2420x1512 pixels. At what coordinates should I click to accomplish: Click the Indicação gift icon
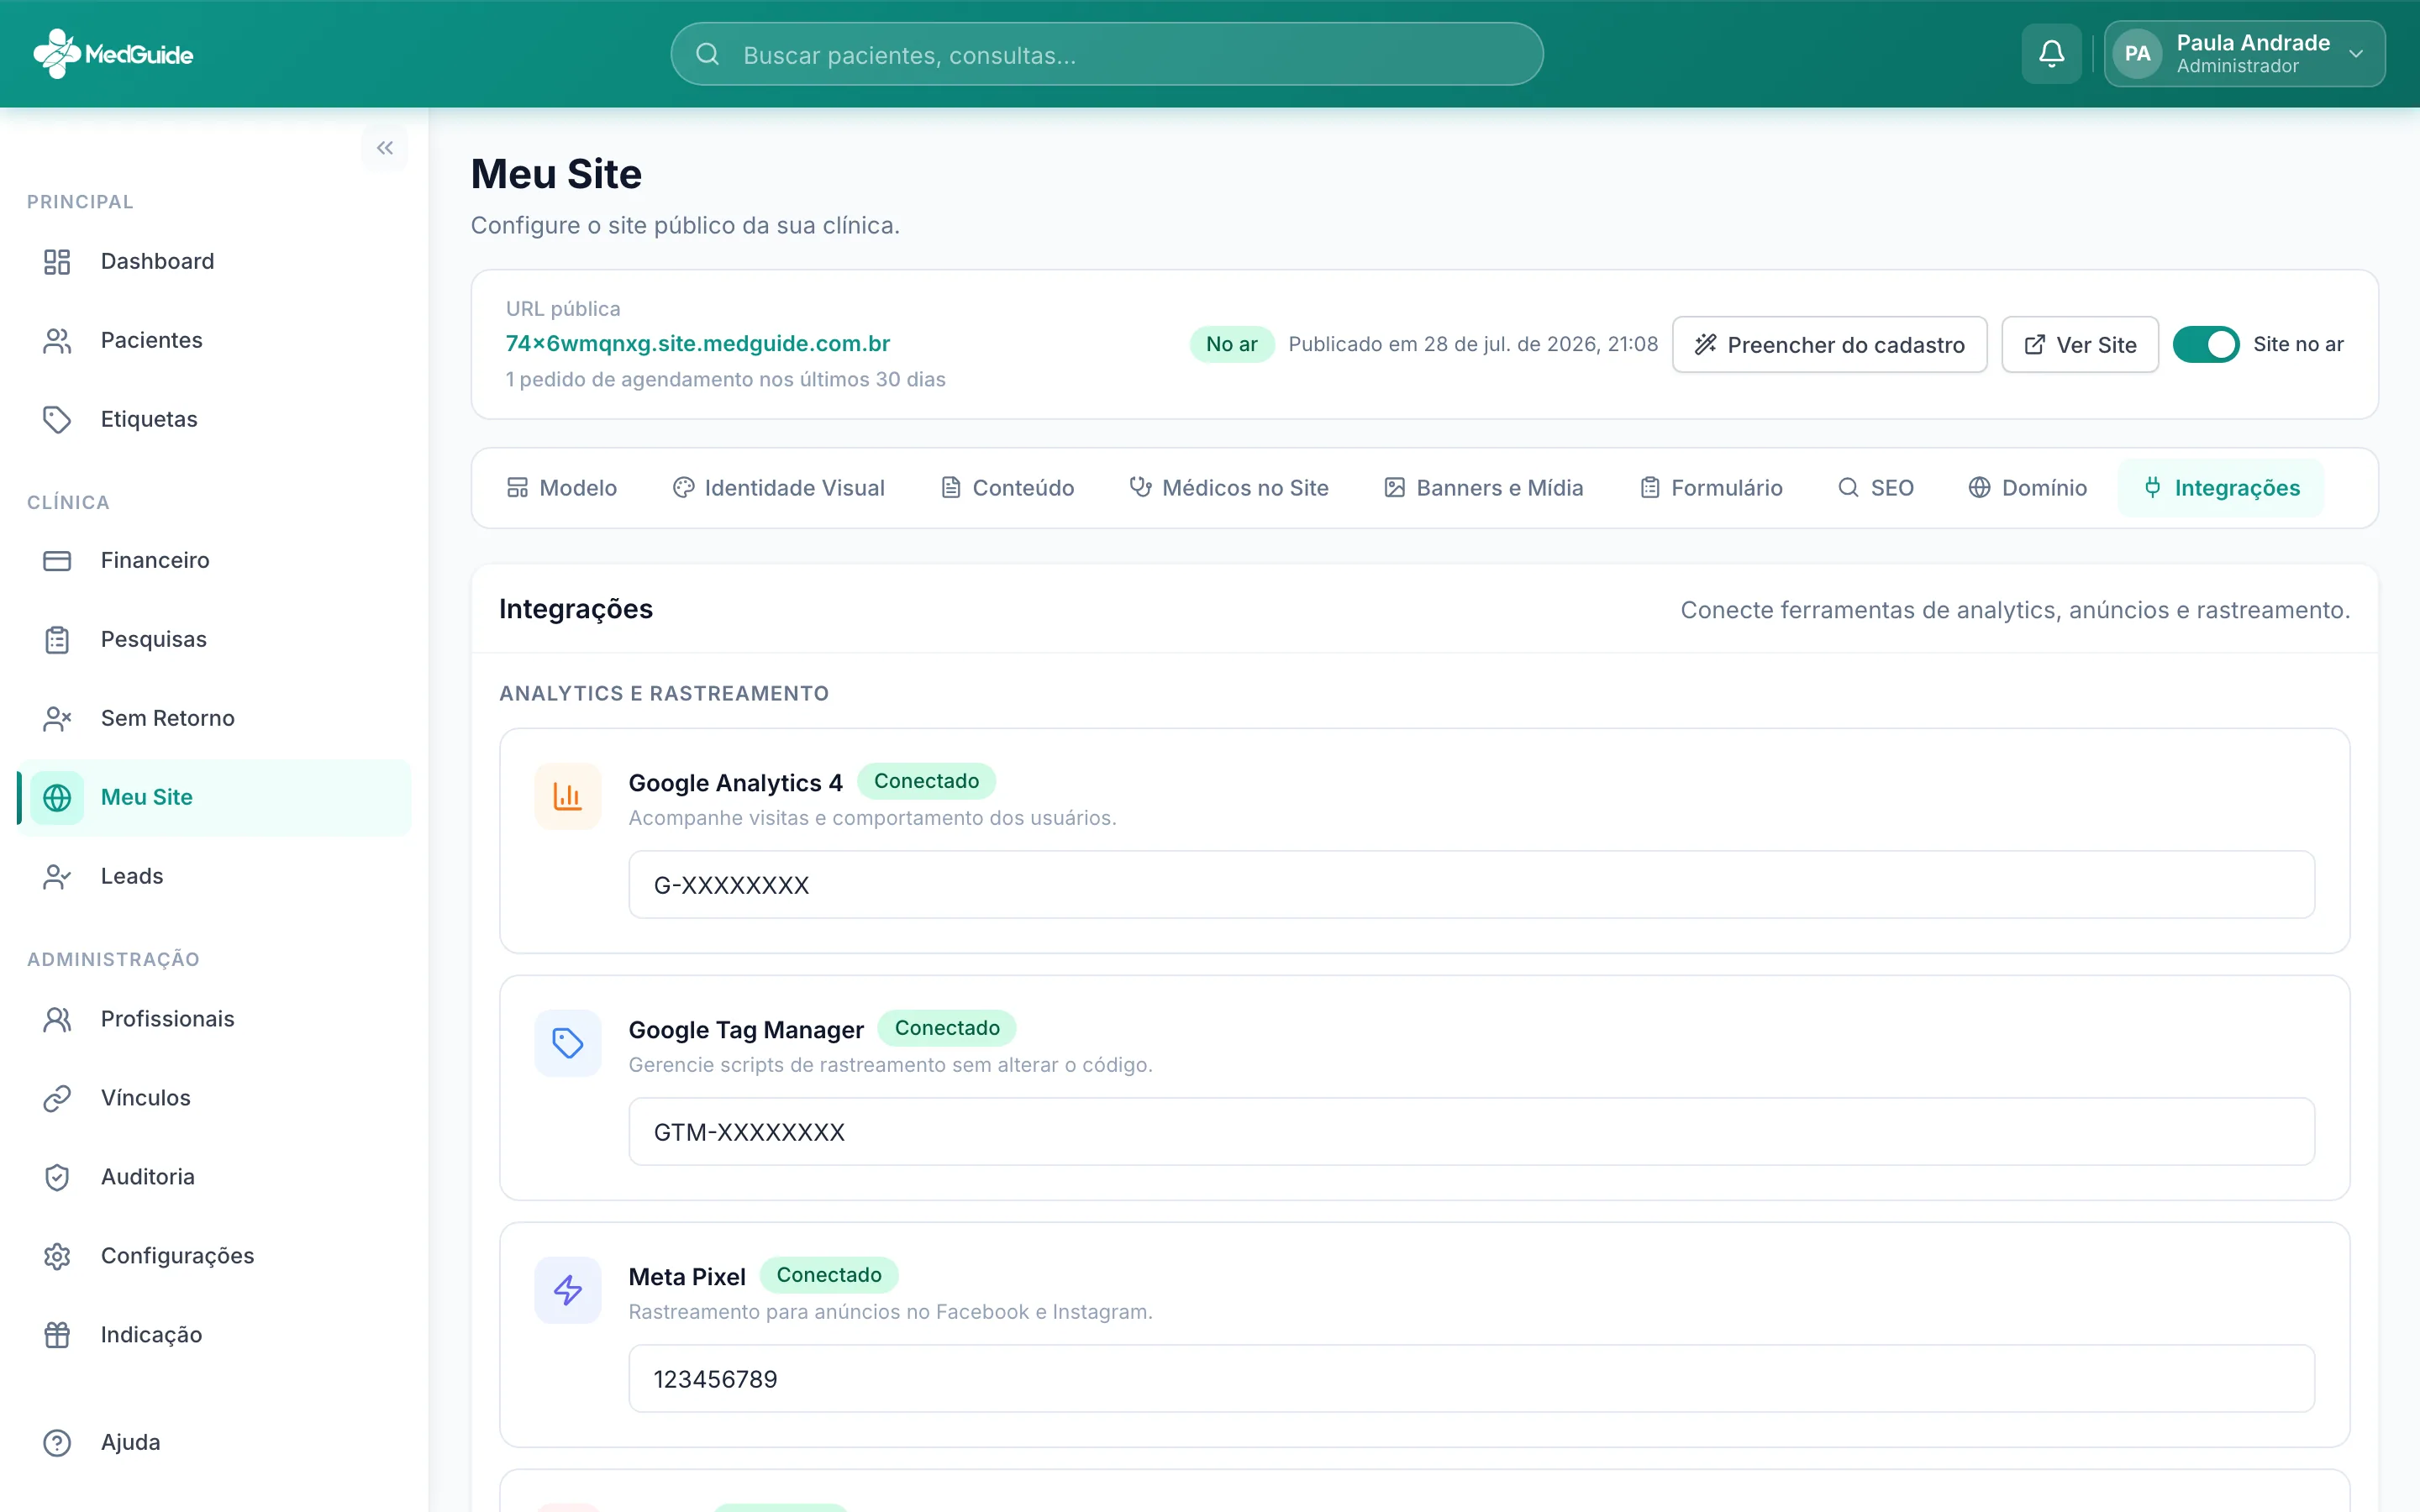point(57,1335)
